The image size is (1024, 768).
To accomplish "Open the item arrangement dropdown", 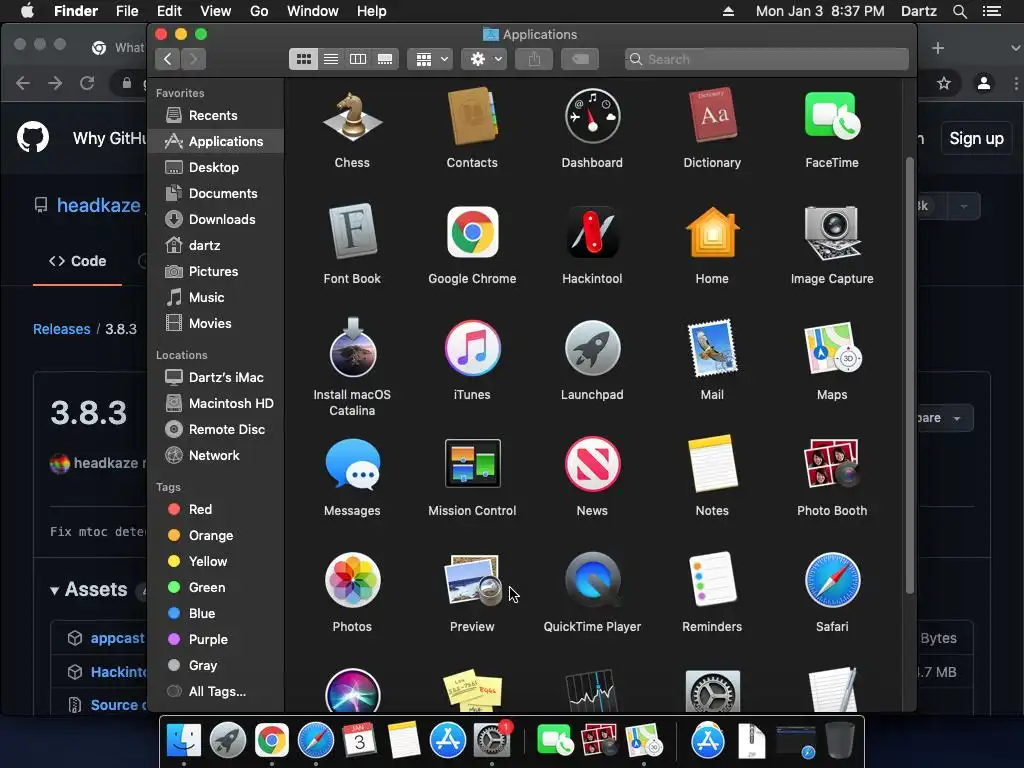I will click(x=430, y=59).
